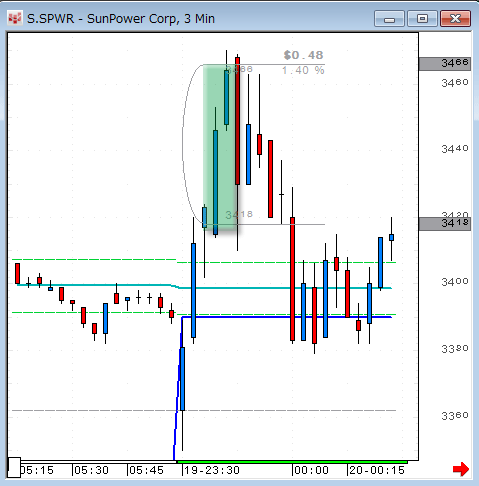Viewport: 479px width, 486px height.
Task: Click the 1.40 % change label
Action: click(303, 70)
